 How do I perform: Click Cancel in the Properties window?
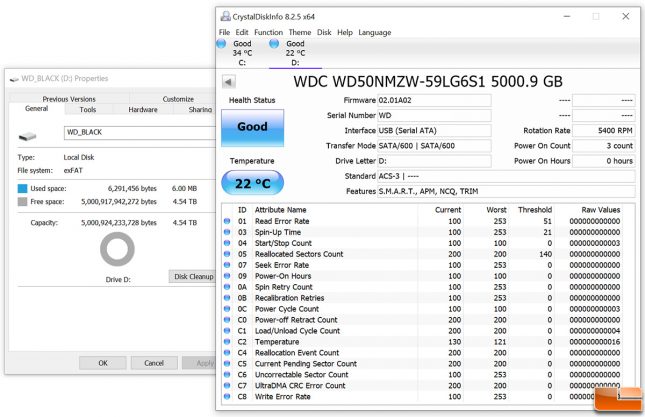pos(154,363)
